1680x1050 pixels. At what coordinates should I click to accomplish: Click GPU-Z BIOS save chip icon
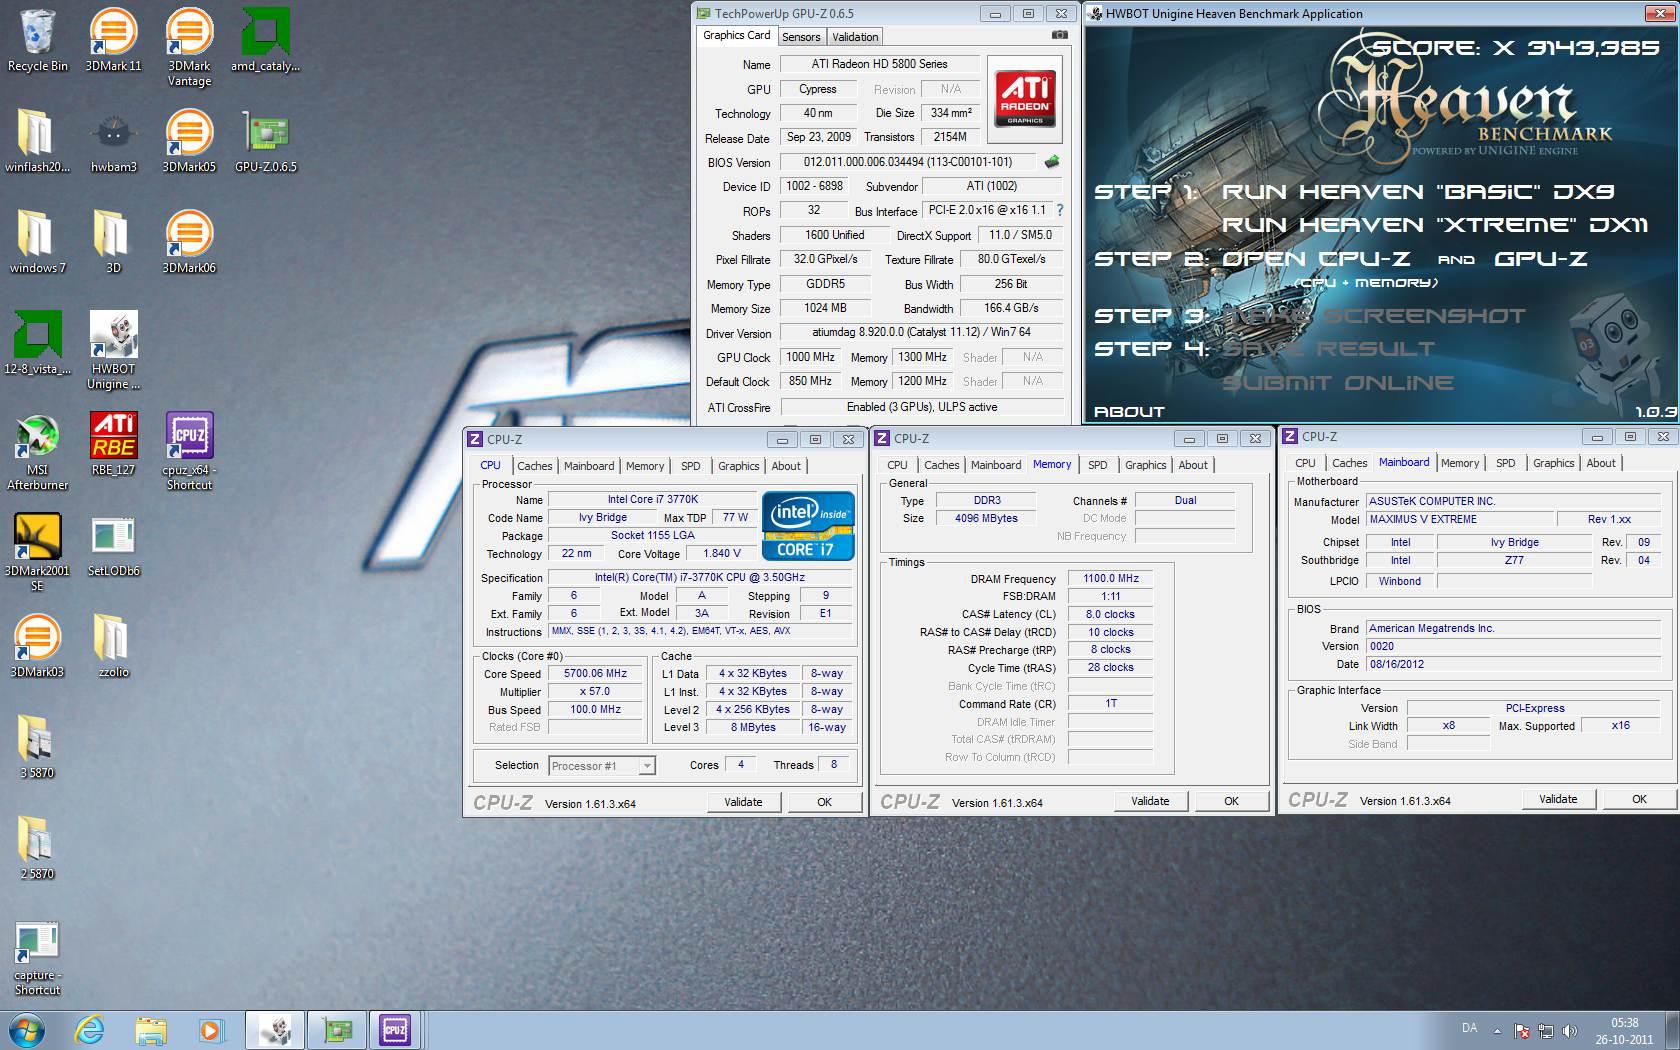click(x=1051, y=161)
